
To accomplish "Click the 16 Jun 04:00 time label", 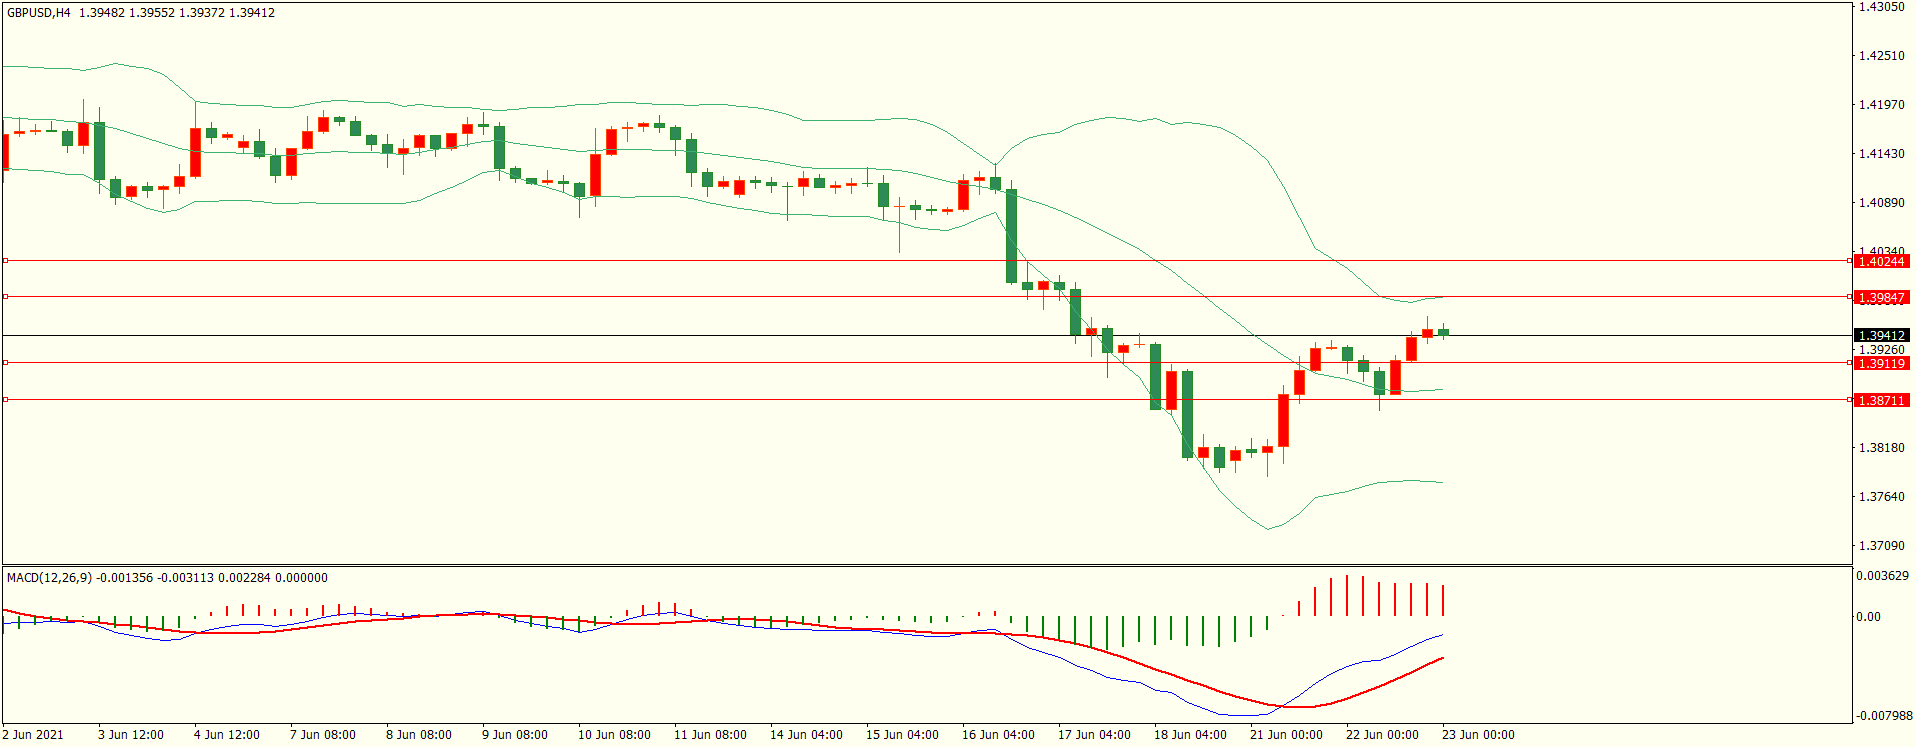I will [998, 735].
